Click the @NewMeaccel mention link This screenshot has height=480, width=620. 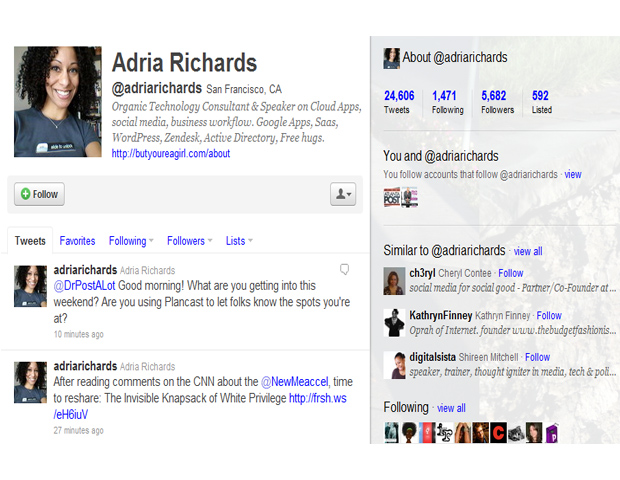click(x=297, y=382)
